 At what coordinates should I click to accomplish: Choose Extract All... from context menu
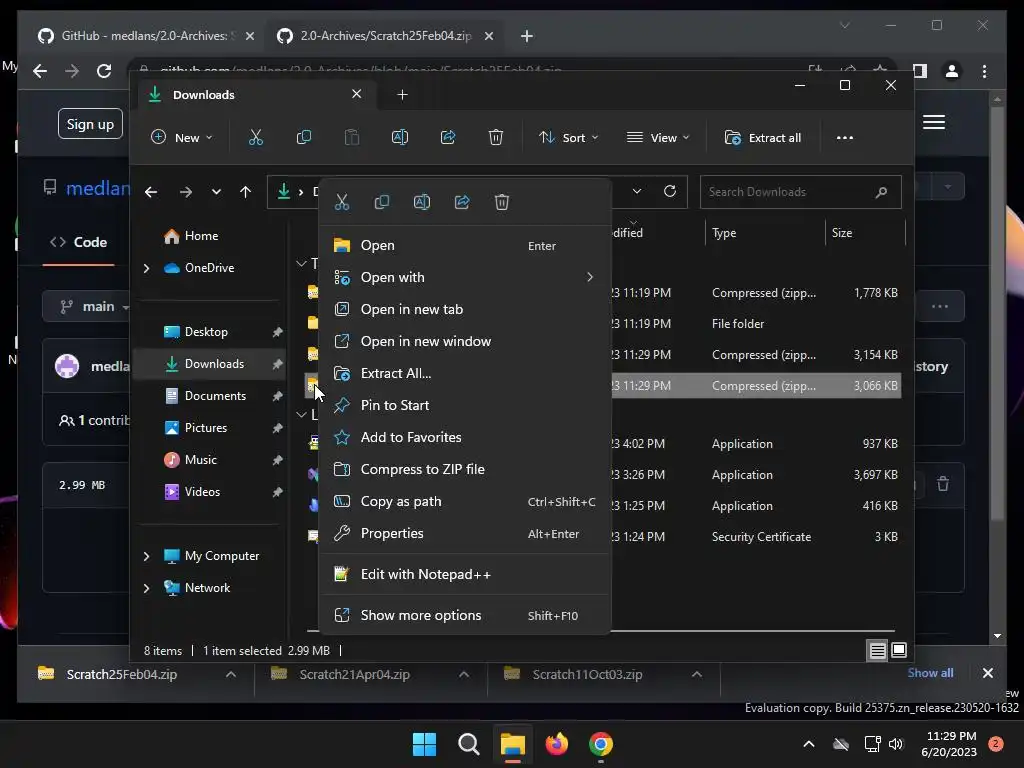(396, 373)
